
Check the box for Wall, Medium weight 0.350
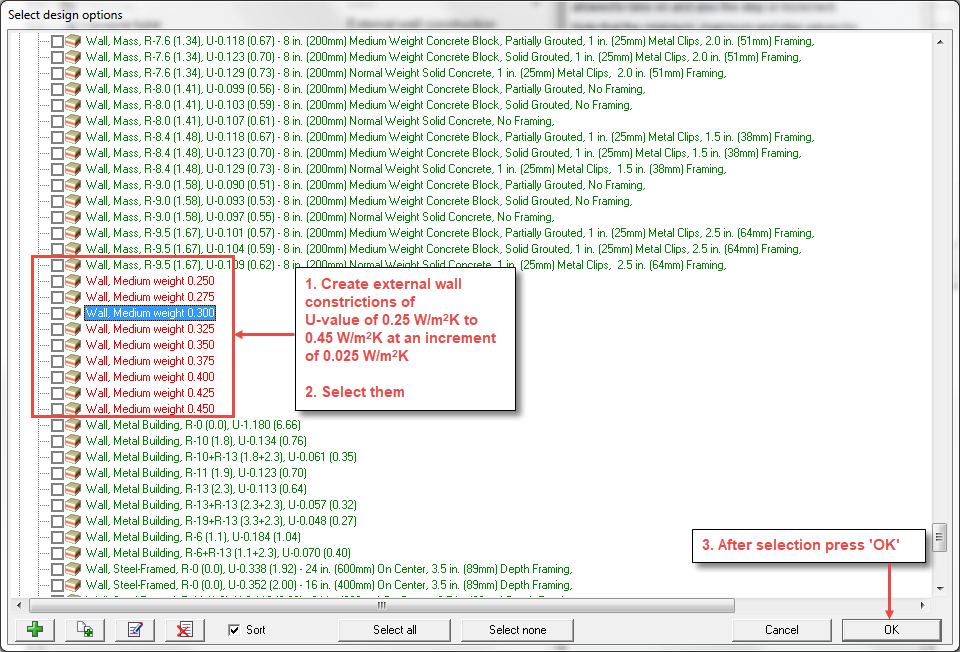[x=57, y=345]
